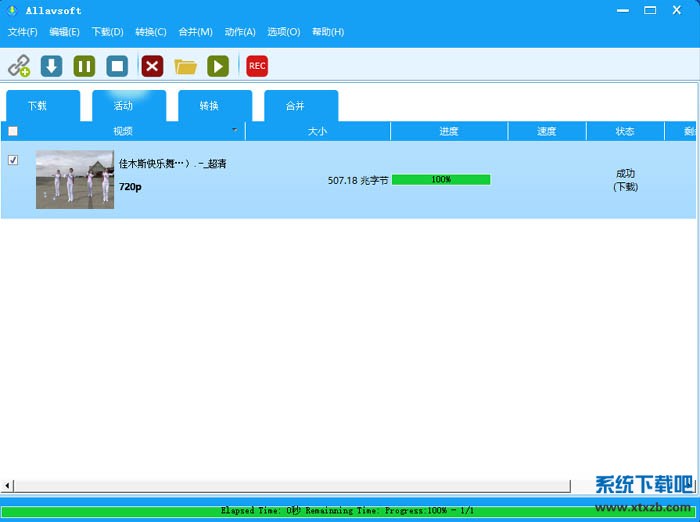Open the 文件(F) menu
The image size is (700, 522).
[23, 32]
